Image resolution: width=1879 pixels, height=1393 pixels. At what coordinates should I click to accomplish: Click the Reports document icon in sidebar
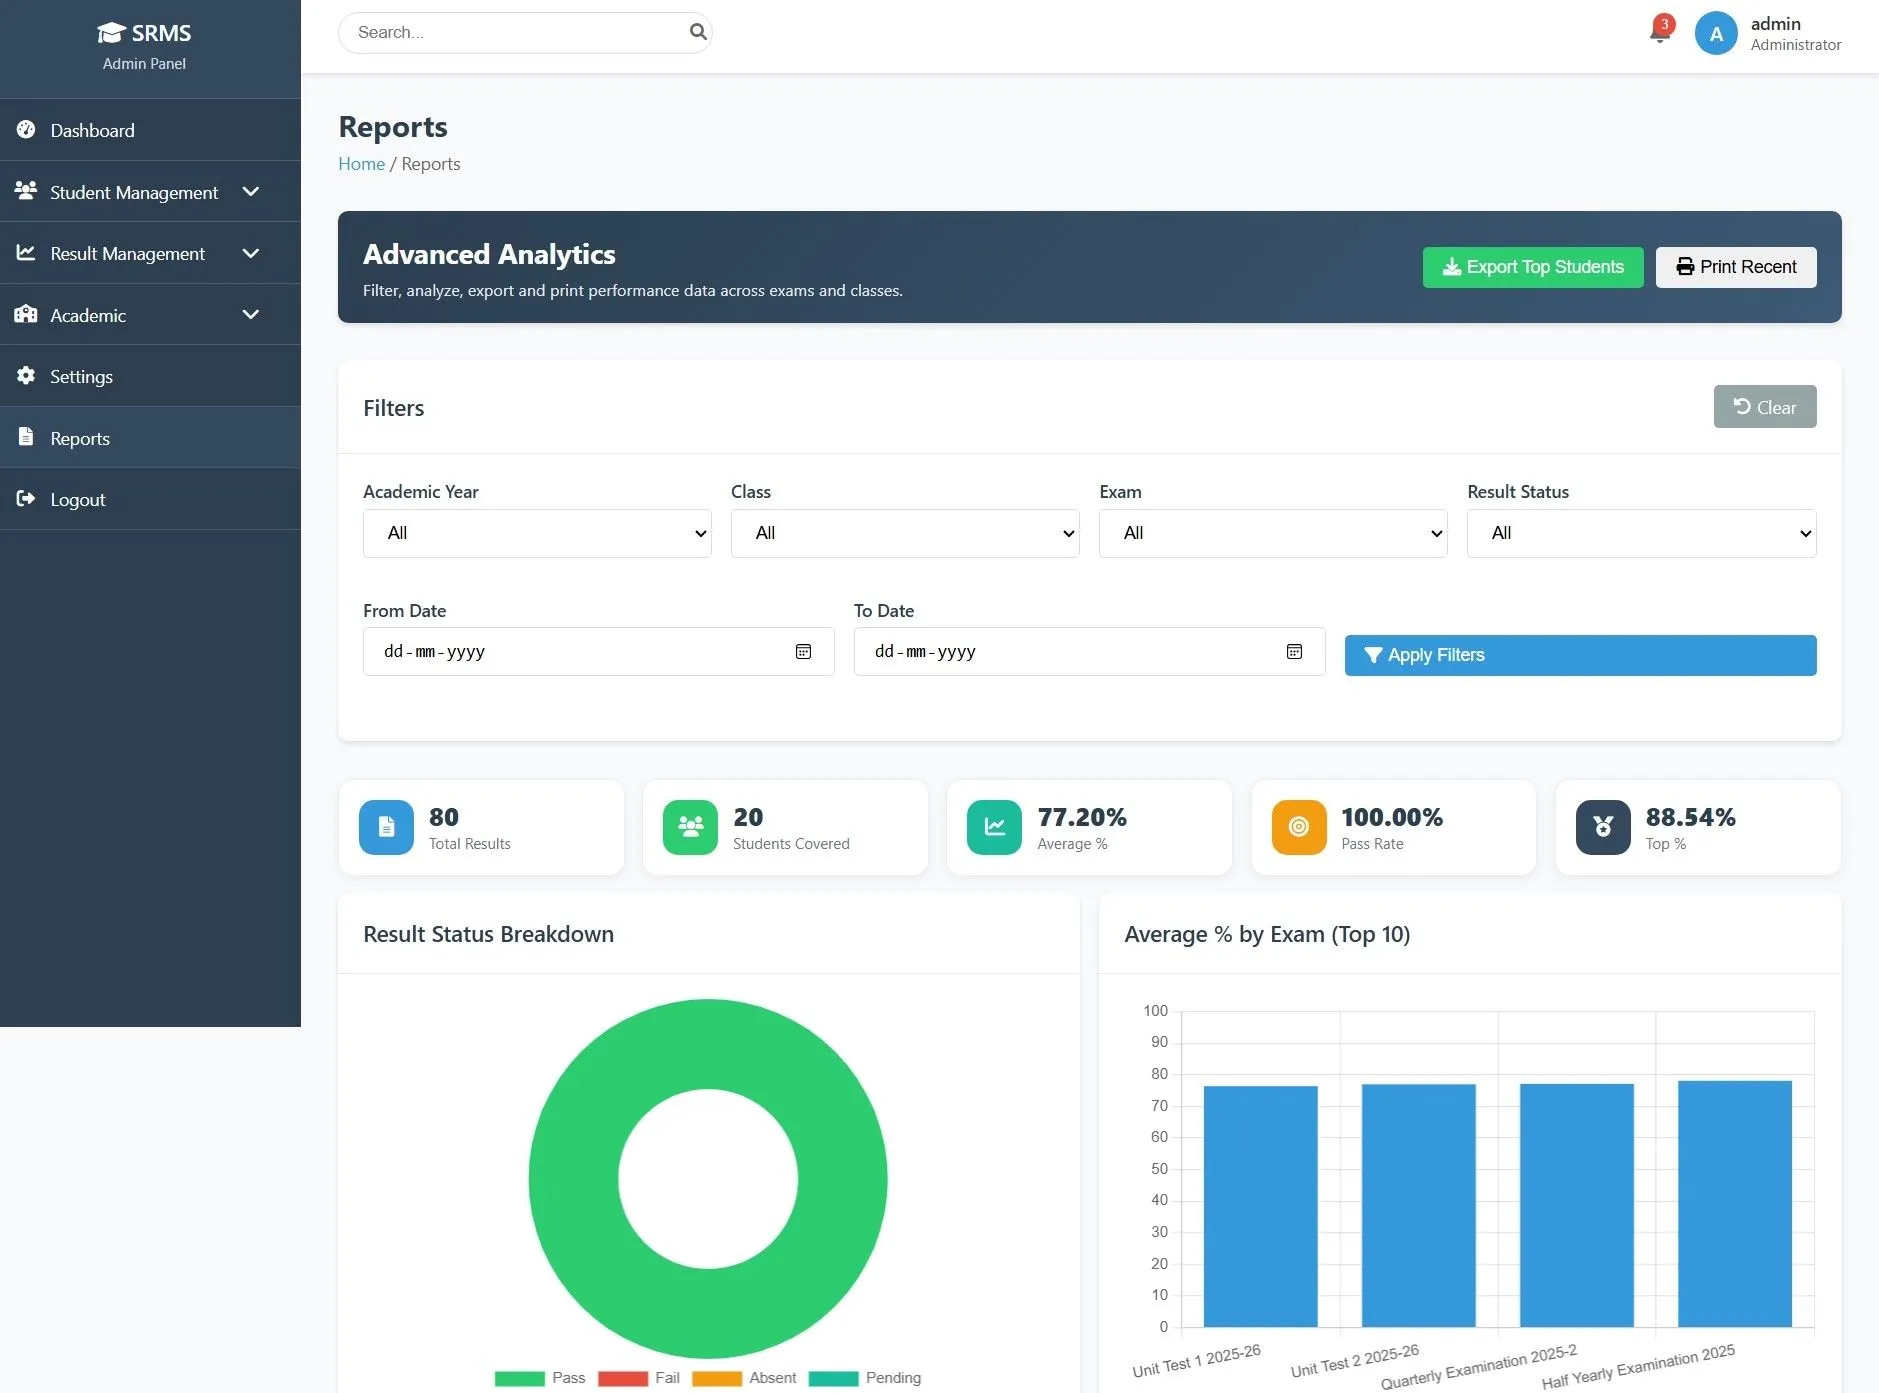tap(24, 437)
